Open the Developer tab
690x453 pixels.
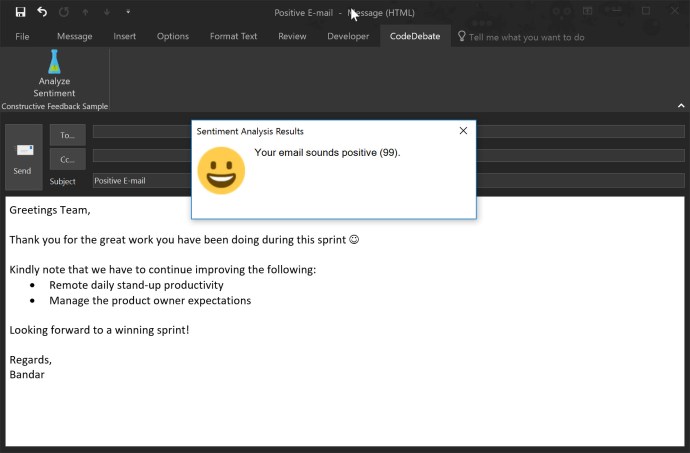click(347, 36)
